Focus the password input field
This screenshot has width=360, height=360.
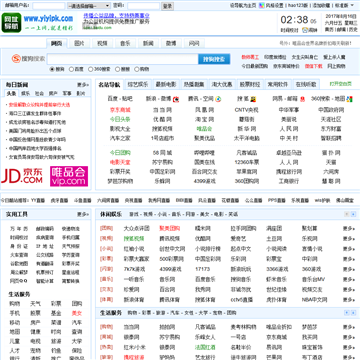pos(143,6)
